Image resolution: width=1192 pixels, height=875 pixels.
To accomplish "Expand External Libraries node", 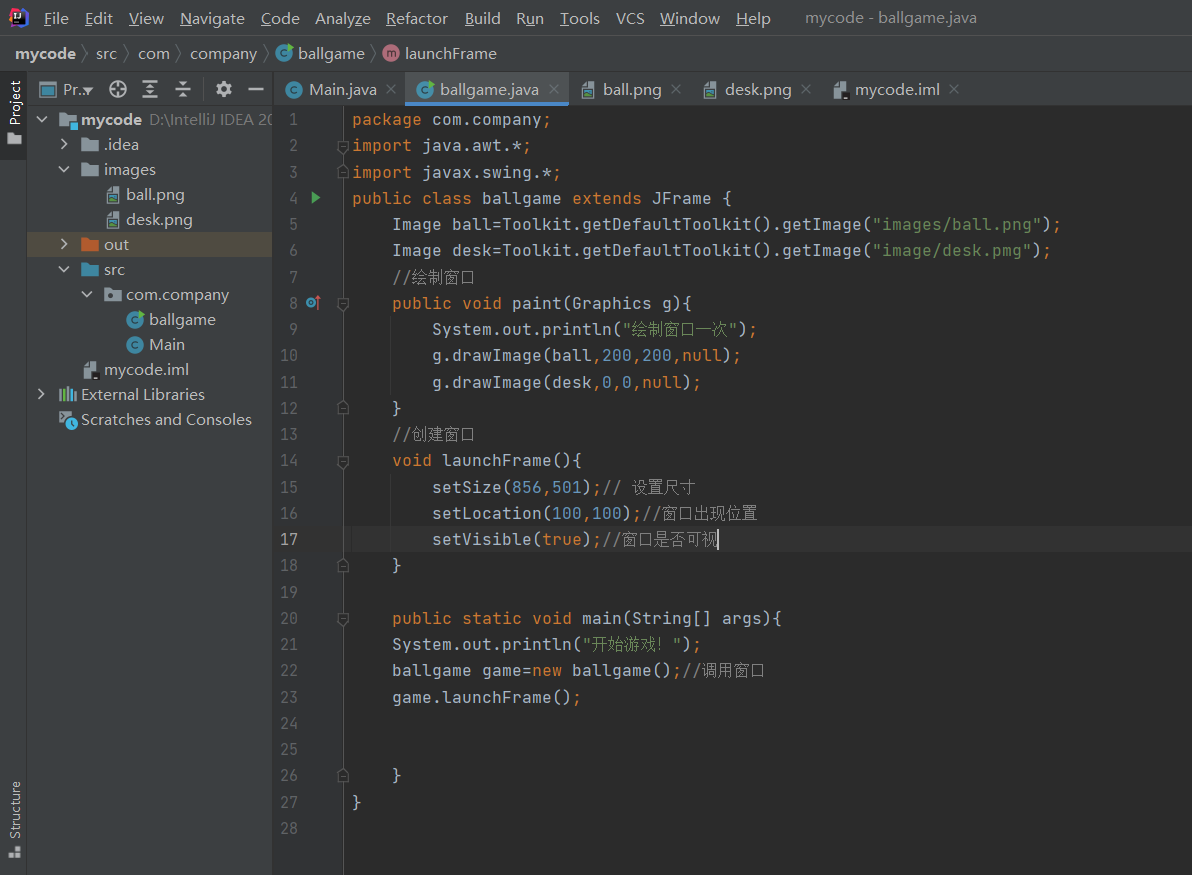I will (42, 394).
